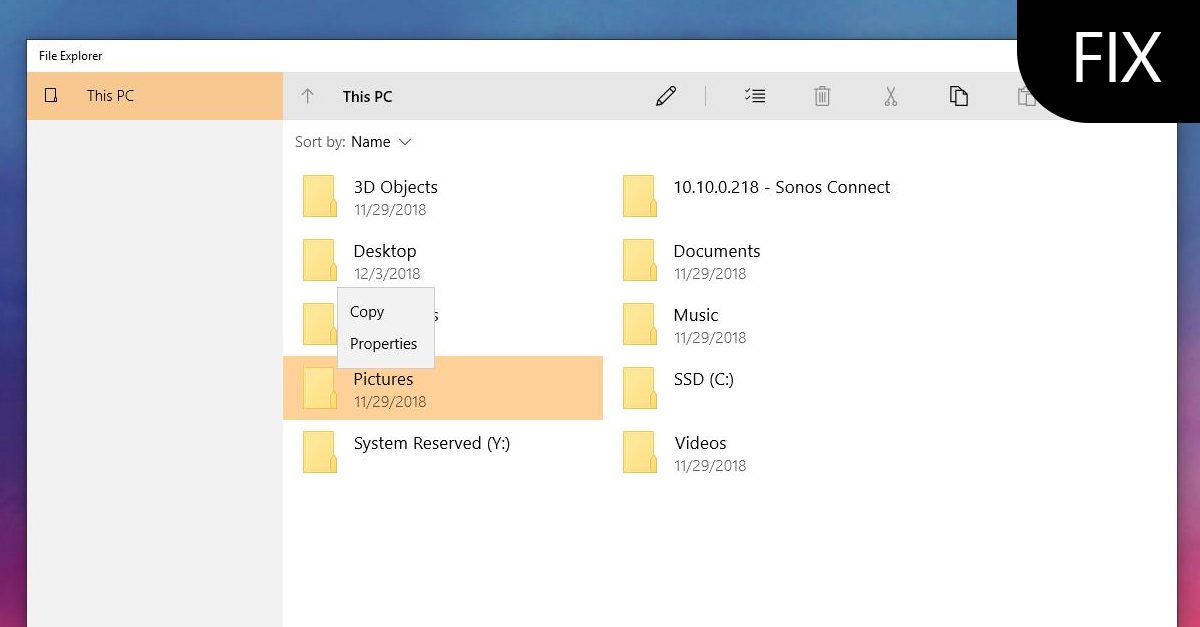Open the Sort by Name dropdown
This screenshot has width=1200, height=627.
(380, 142)
